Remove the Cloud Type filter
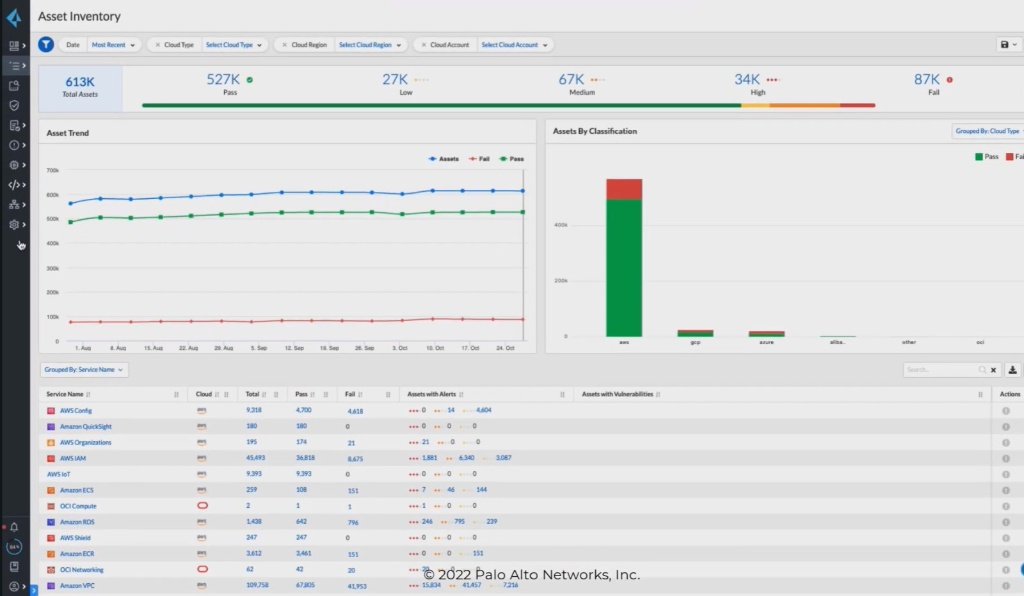 pos(157,45)
